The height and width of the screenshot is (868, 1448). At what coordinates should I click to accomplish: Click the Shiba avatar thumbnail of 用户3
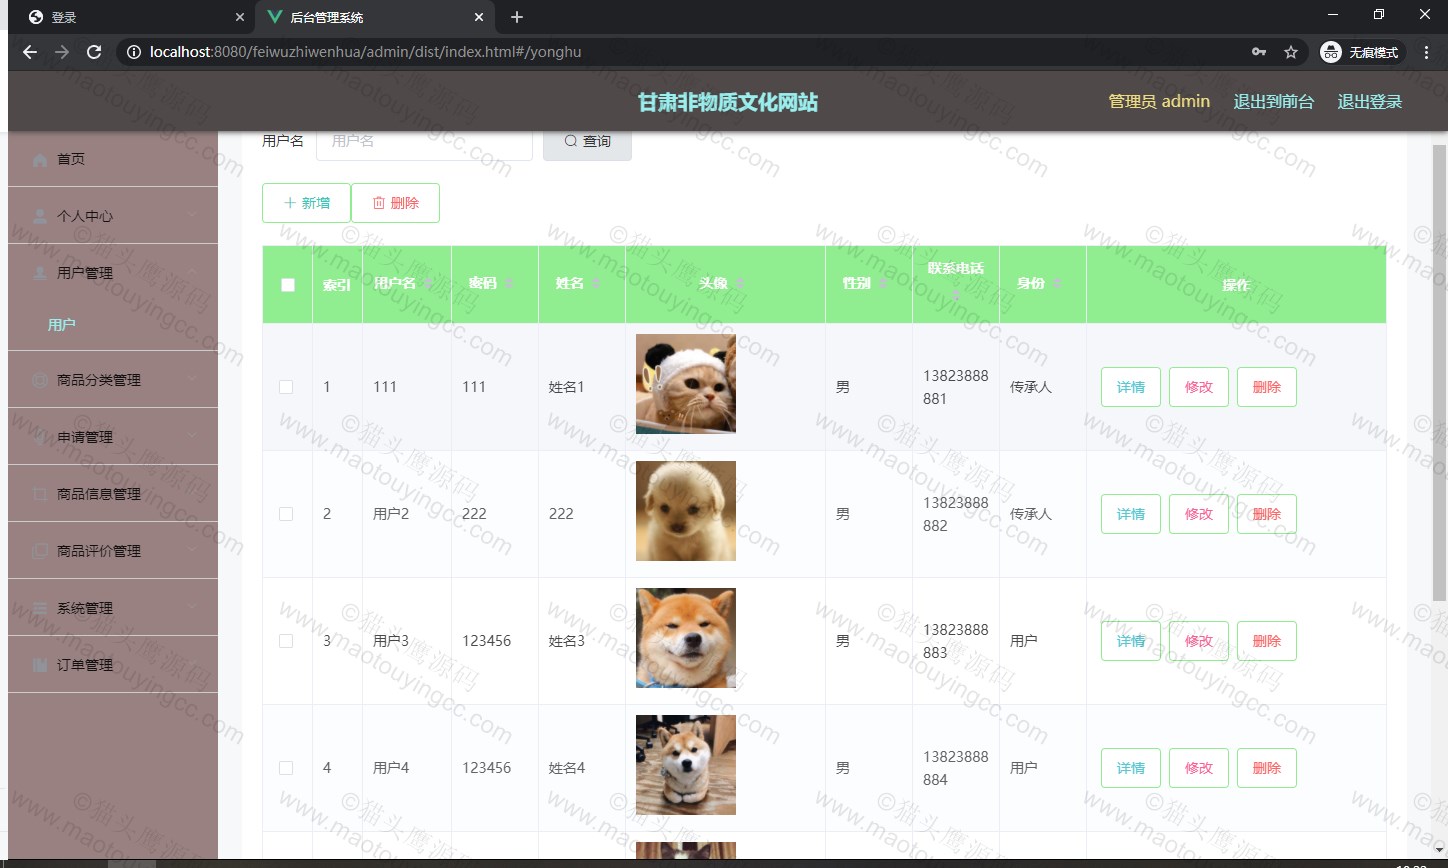click(x=686, y=638)
